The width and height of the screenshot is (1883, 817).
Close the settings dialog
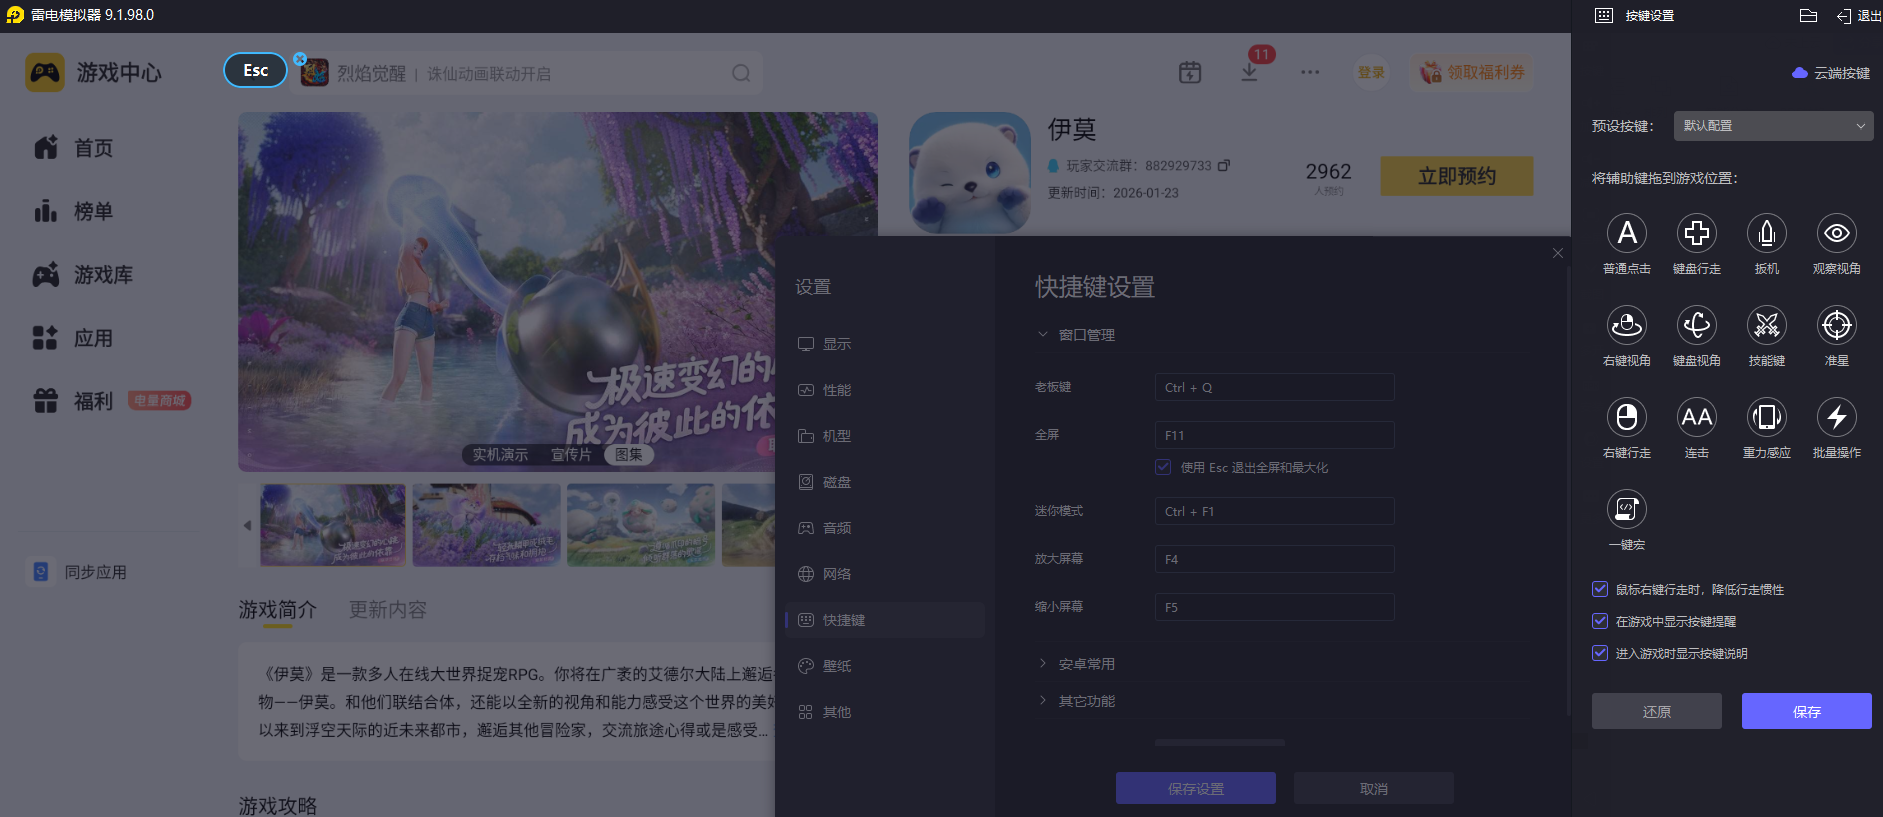[x=1557, y=253]
